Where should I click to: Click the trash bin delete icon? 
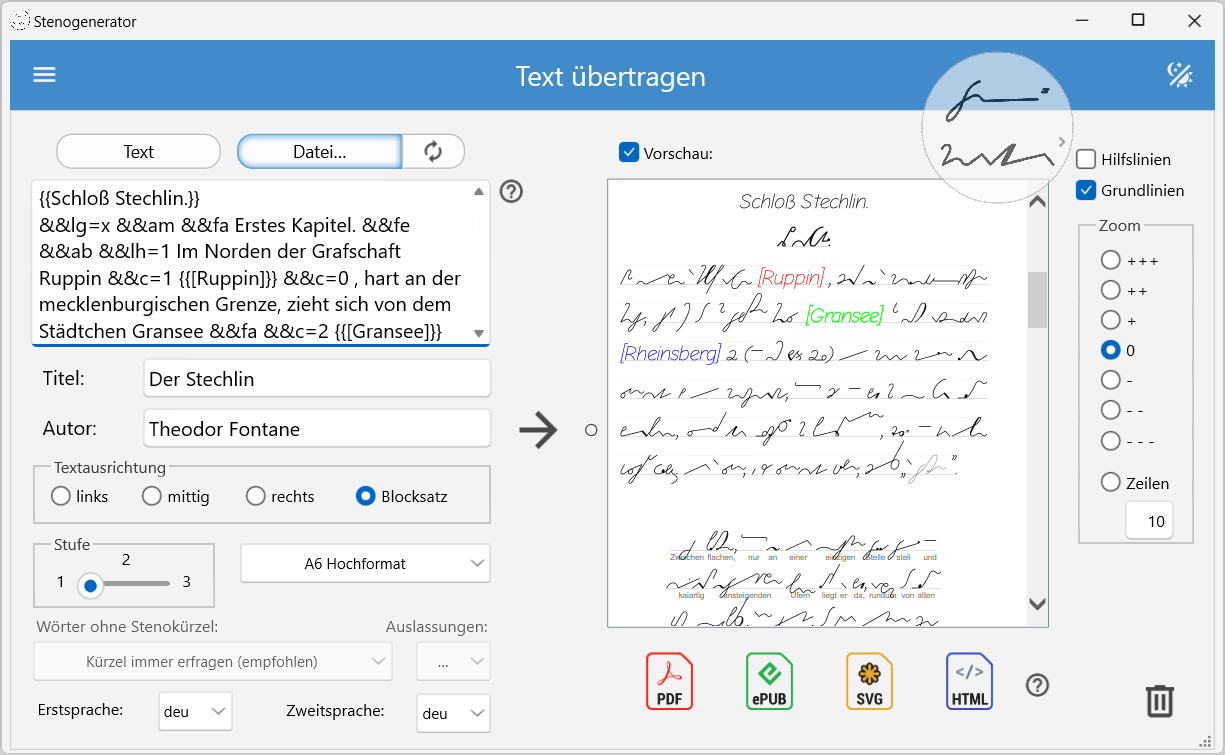pos(1159,700)
